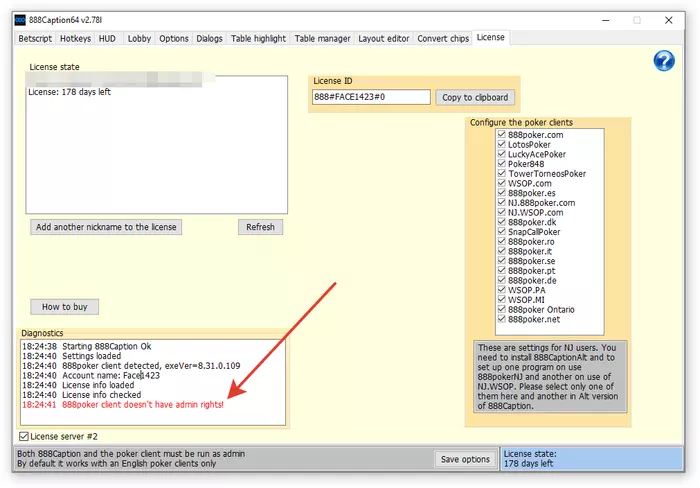Select the Table manager tab
Viewport: 700px width, 488px height.
[322, 39]
